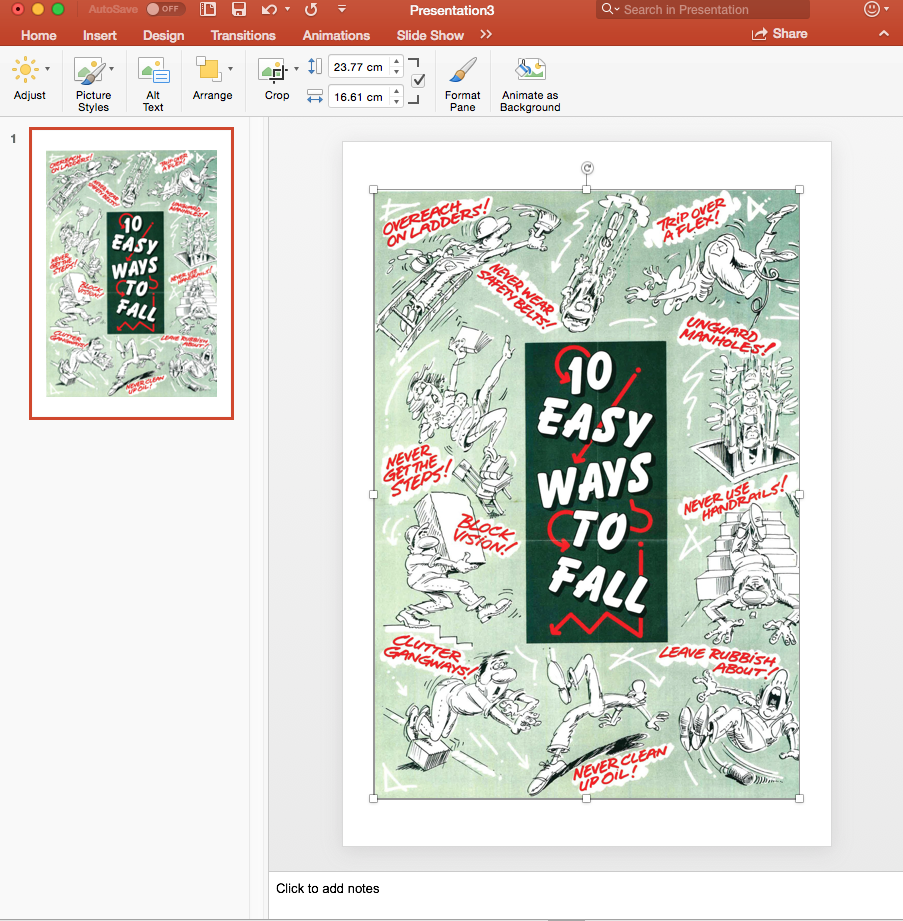Open the Animations tab
903x921 pixels.
point(336,35)
